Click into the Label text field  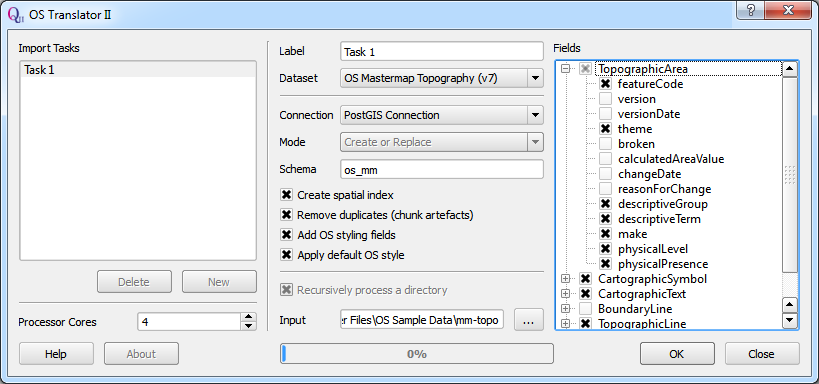(442, 52)
